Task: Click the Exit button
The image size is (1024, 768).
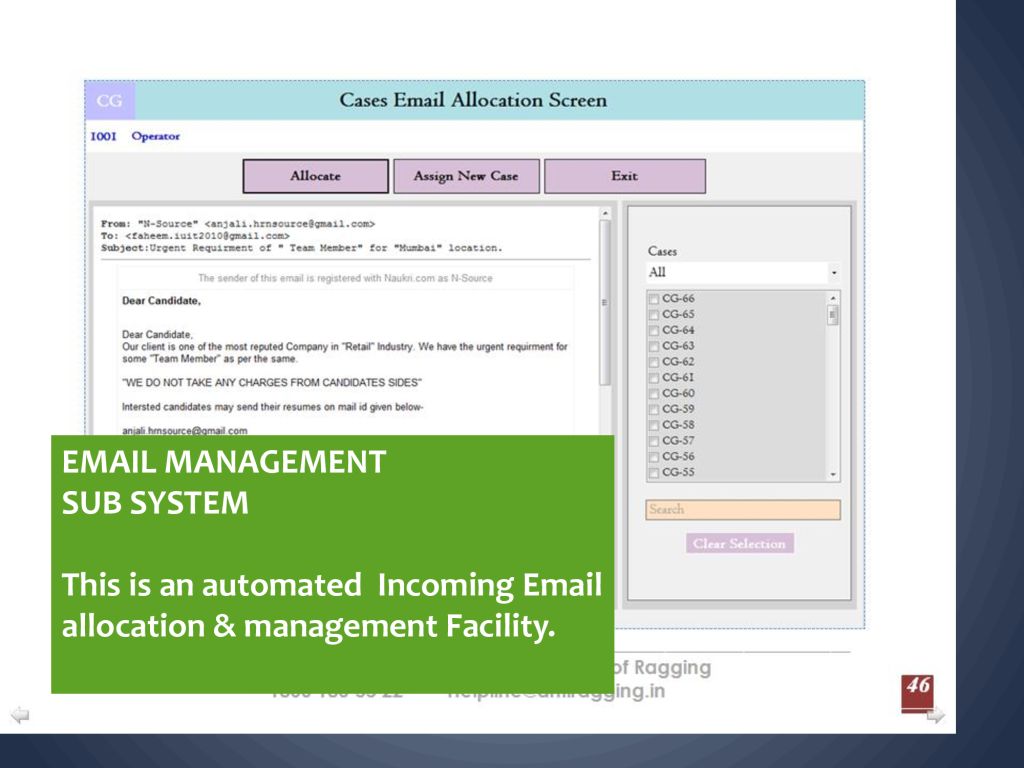Action: tap(624, 176)
